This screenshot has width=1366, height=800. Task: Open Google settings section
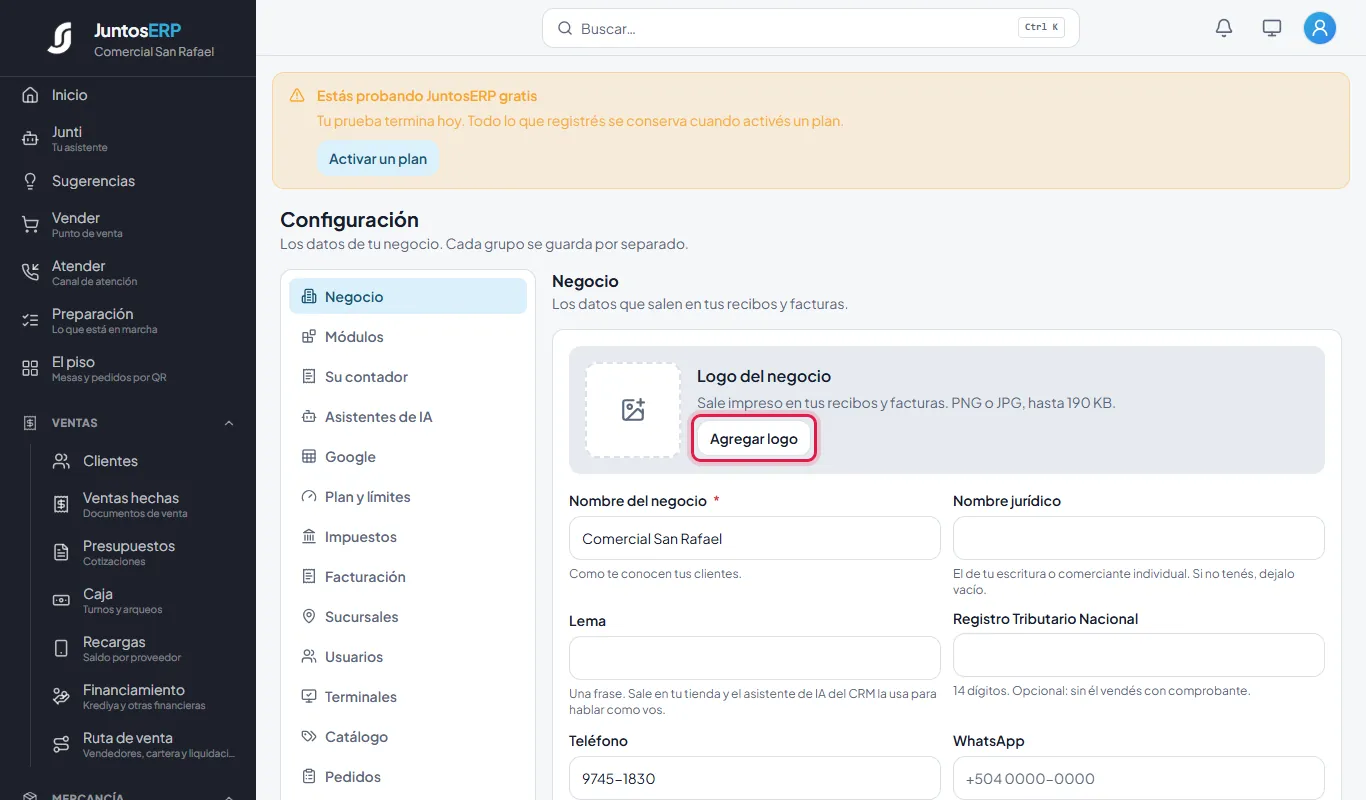click(408, 457)
